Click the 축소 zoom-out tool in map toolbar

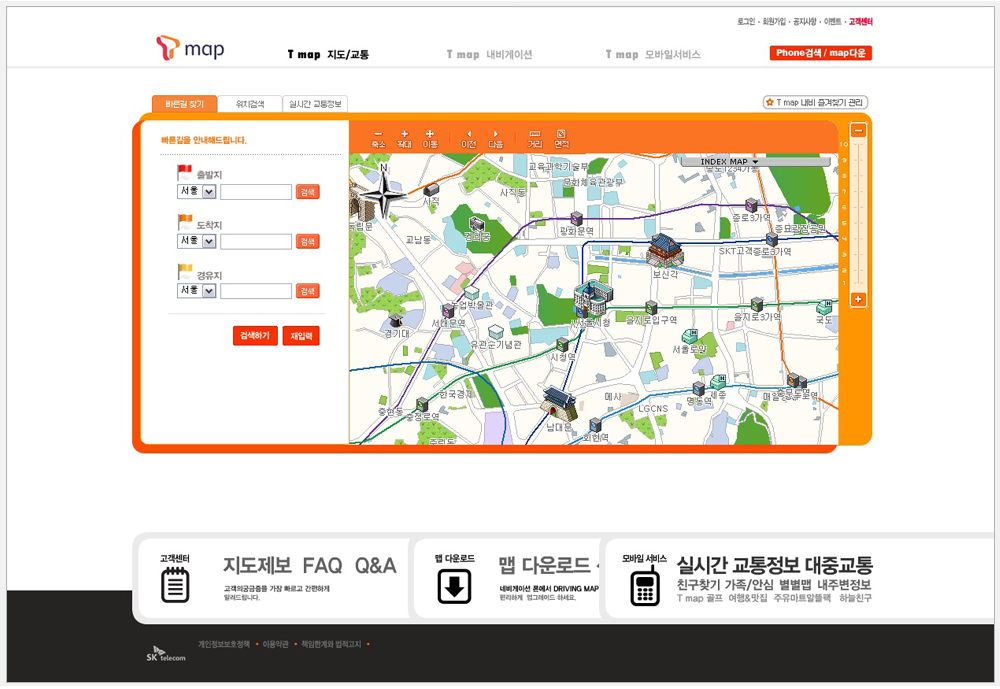tap(378, 138)
